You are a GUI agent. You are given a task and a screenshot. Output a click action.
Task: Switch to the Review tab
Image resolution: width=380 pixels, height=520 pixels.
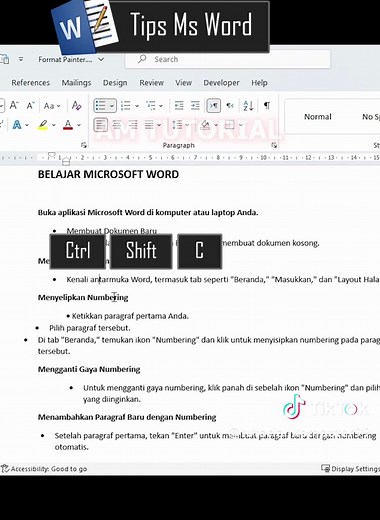151,83
